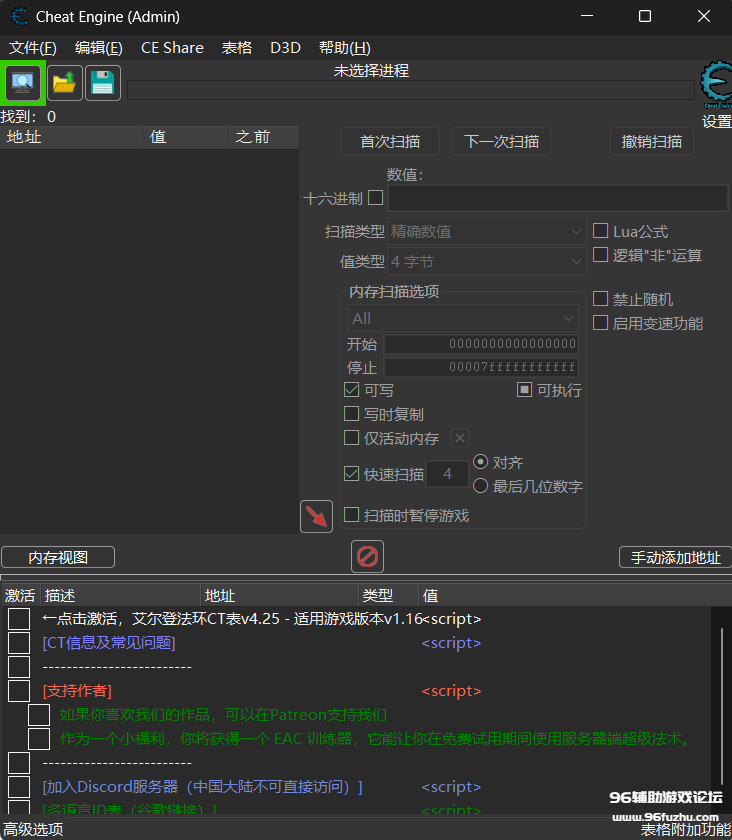
Task: Click the 撤销扫描 button
Action: point(652,141)
